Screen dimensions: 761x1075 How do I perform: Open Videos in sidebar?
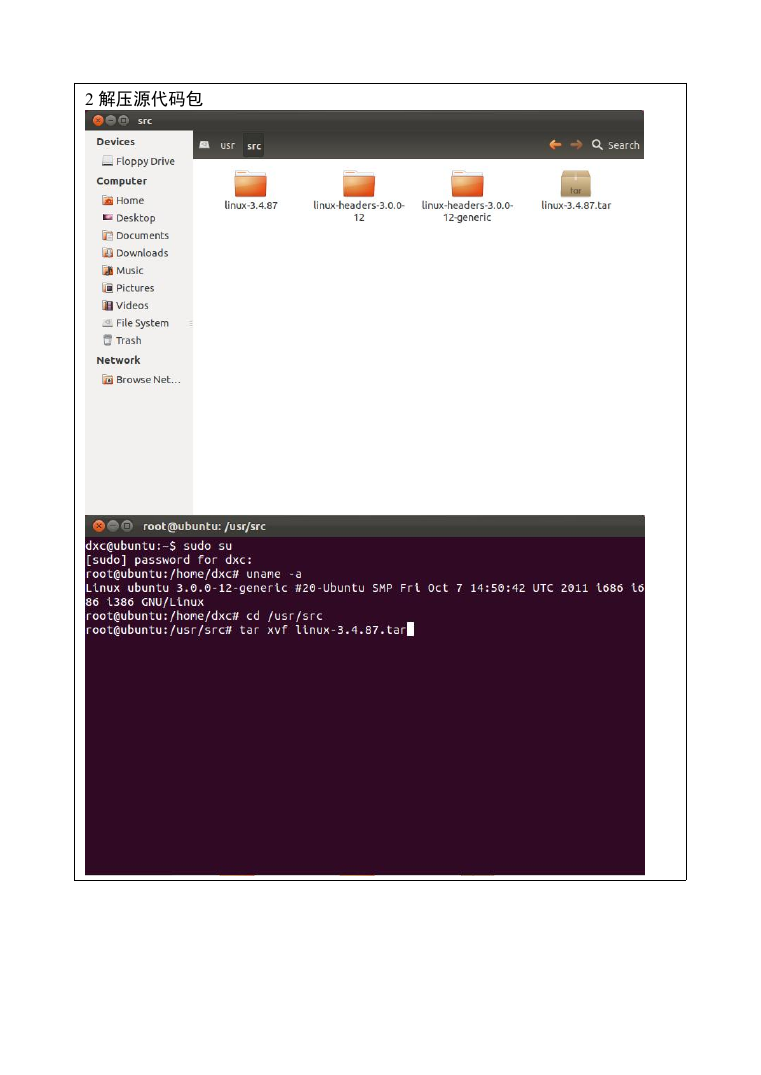coord(125,305)
